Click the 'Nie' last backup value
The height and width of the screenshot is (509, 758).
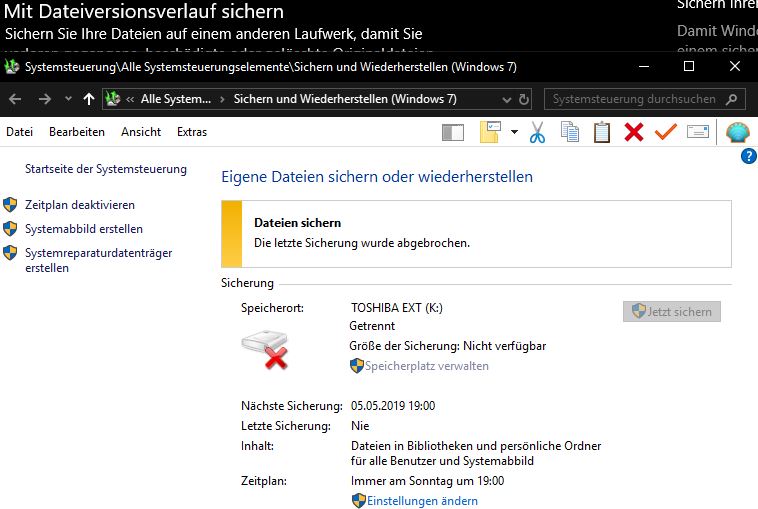(x=360, y=426)
